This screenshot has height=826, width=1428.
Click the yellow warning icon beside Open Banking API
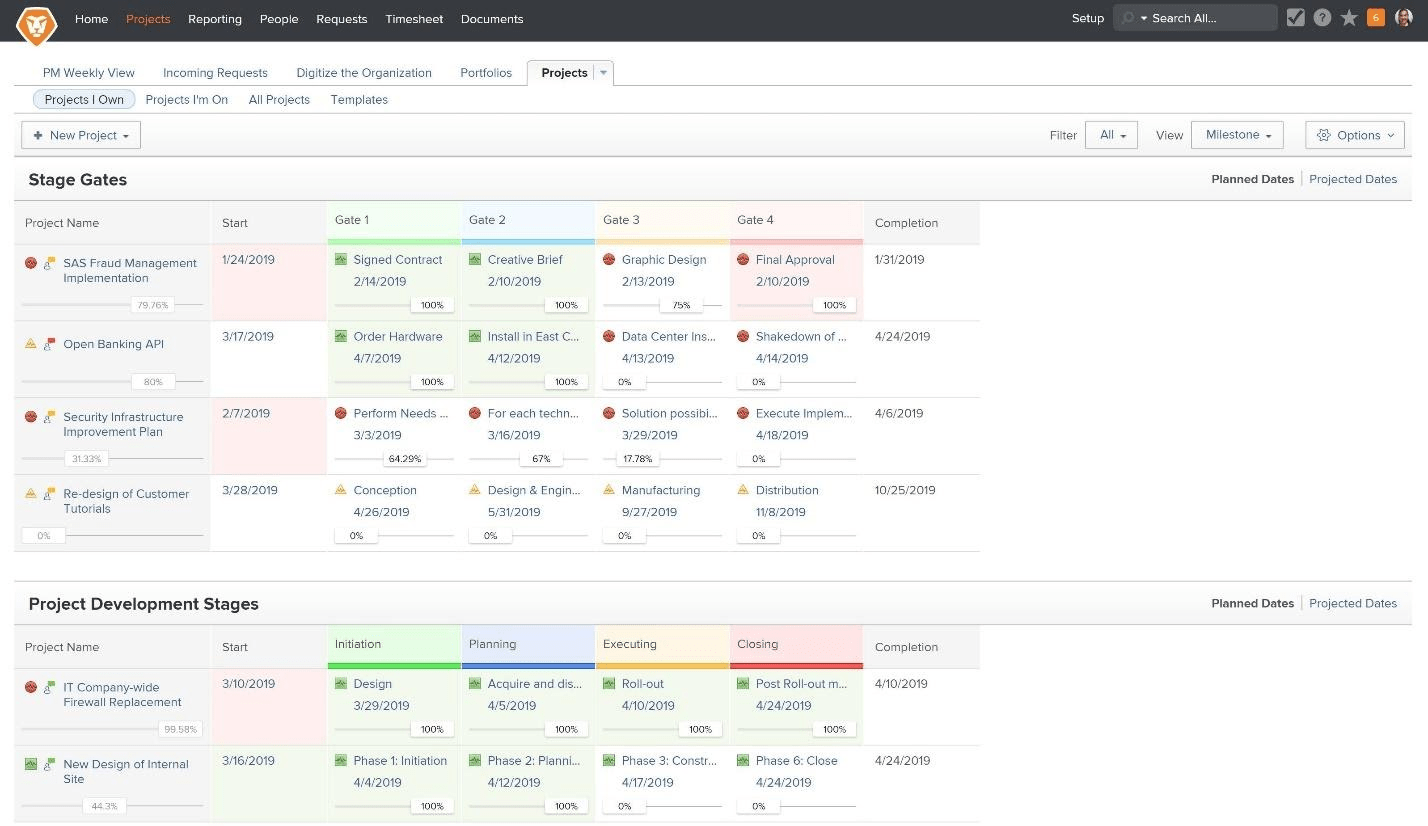click(31, 344)
